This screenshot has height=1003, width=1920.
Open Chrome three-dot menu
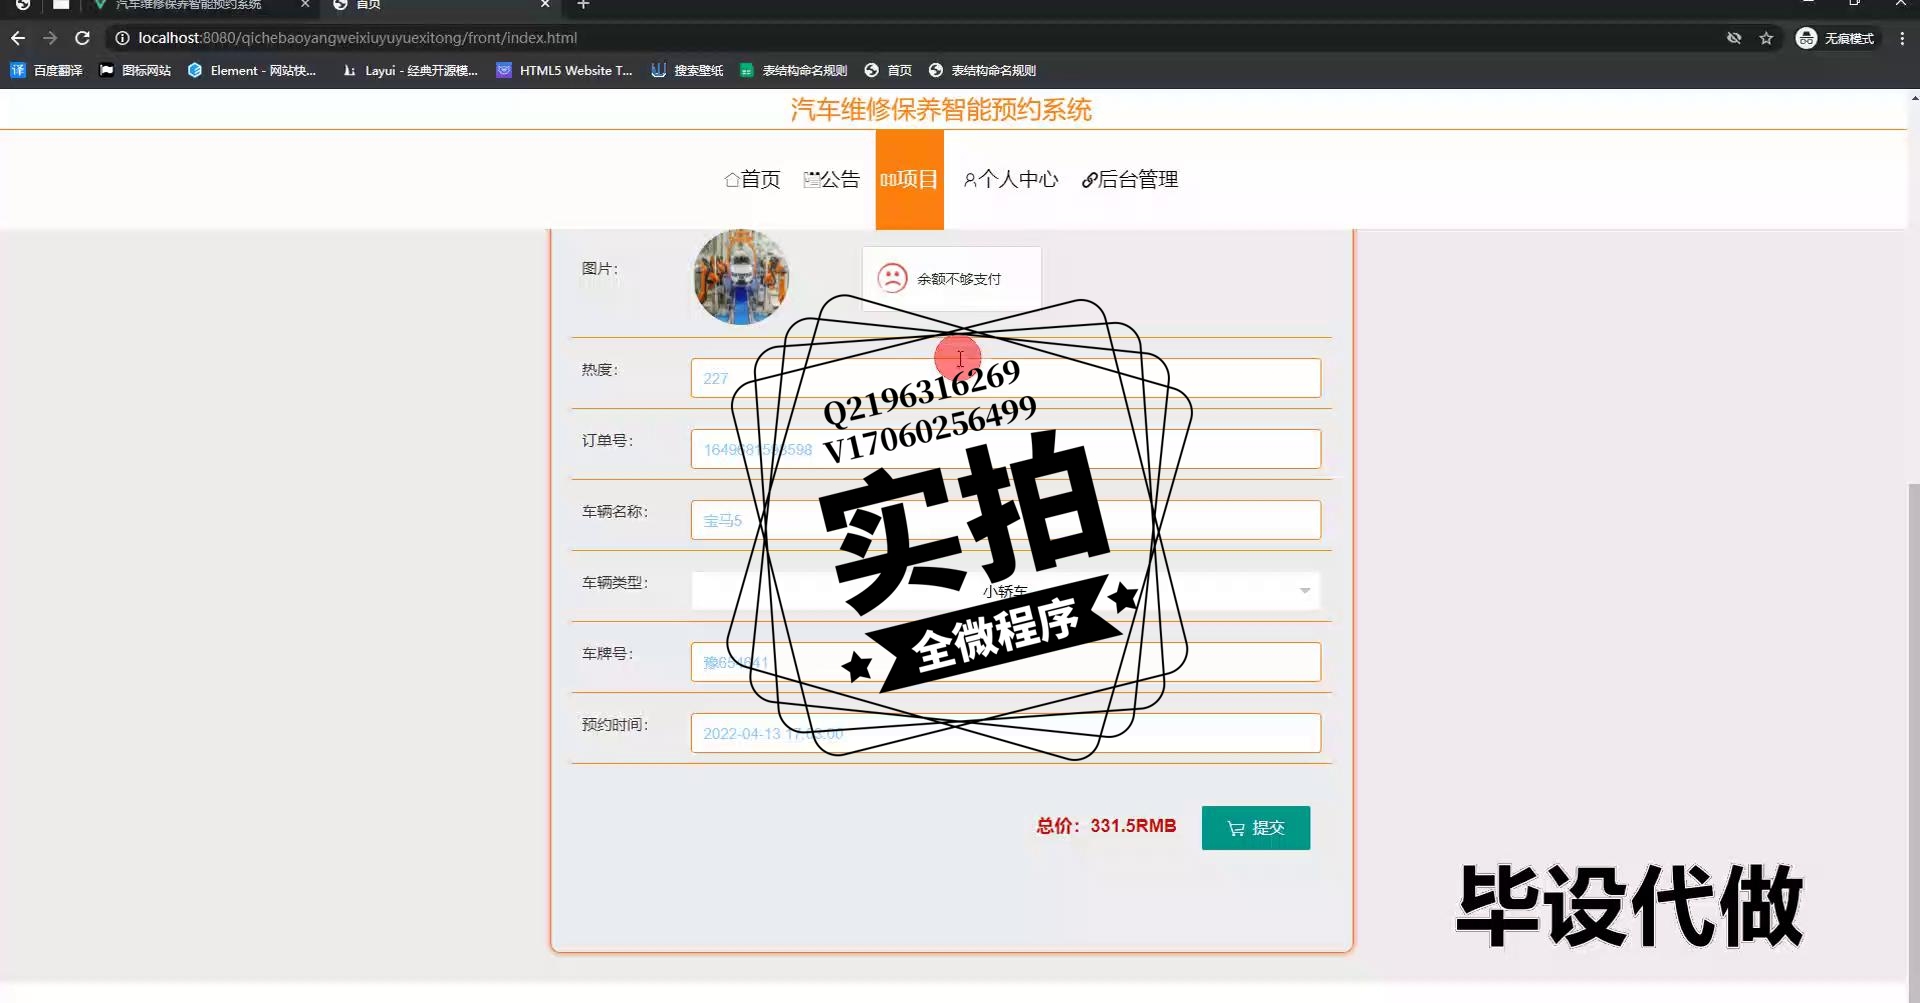[1902, 38]
